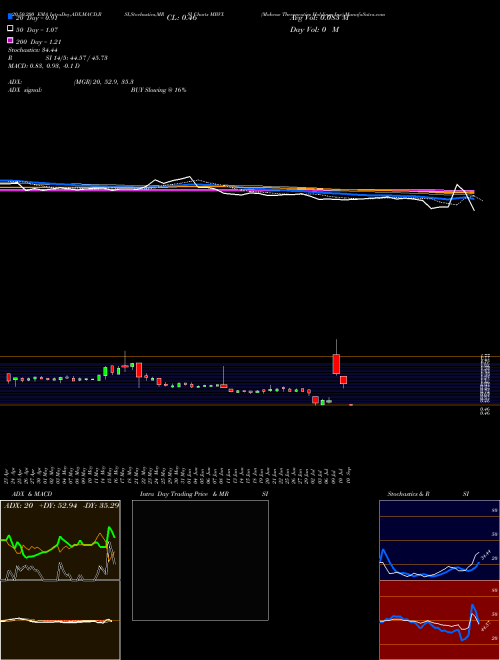Click the 'ADX signal:' label

(x=25, y=90)
